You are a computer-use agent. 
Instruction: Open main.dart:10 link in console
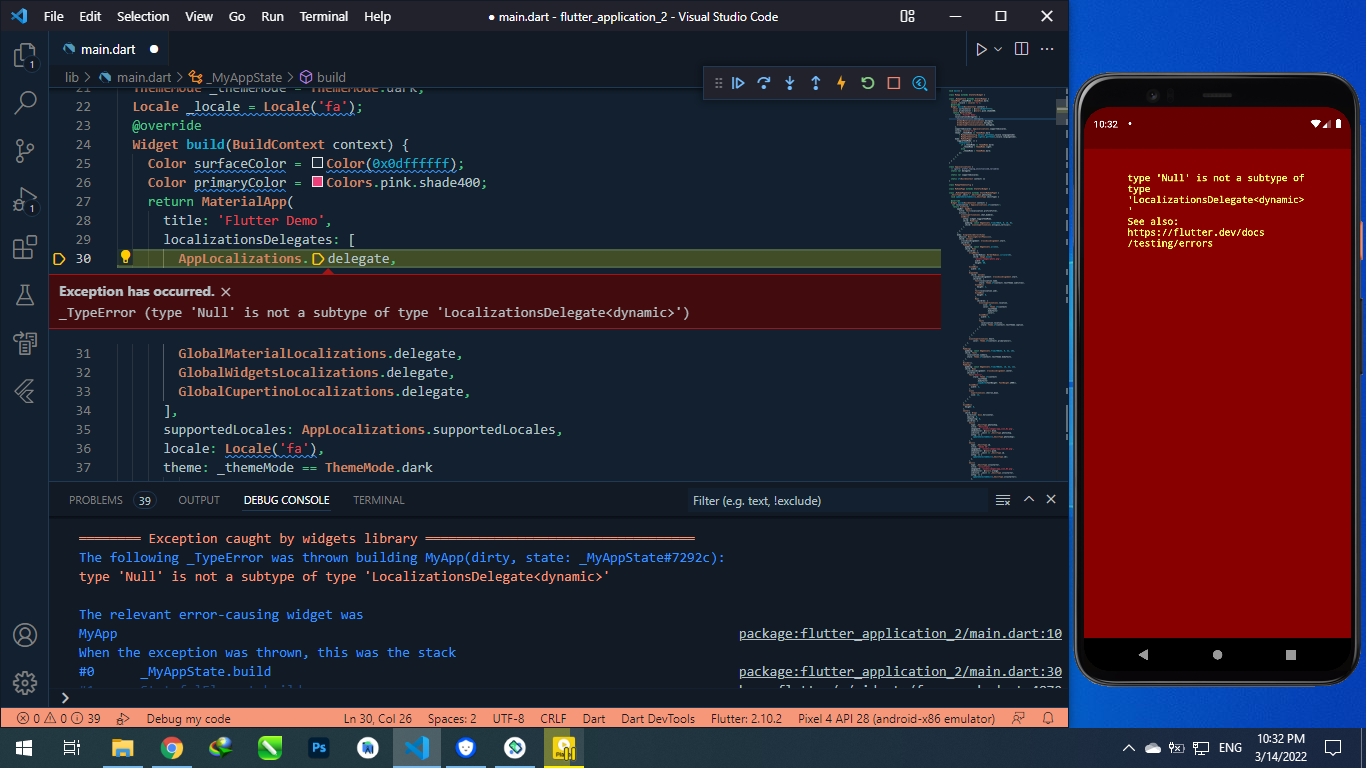click(x=900, y=633)
